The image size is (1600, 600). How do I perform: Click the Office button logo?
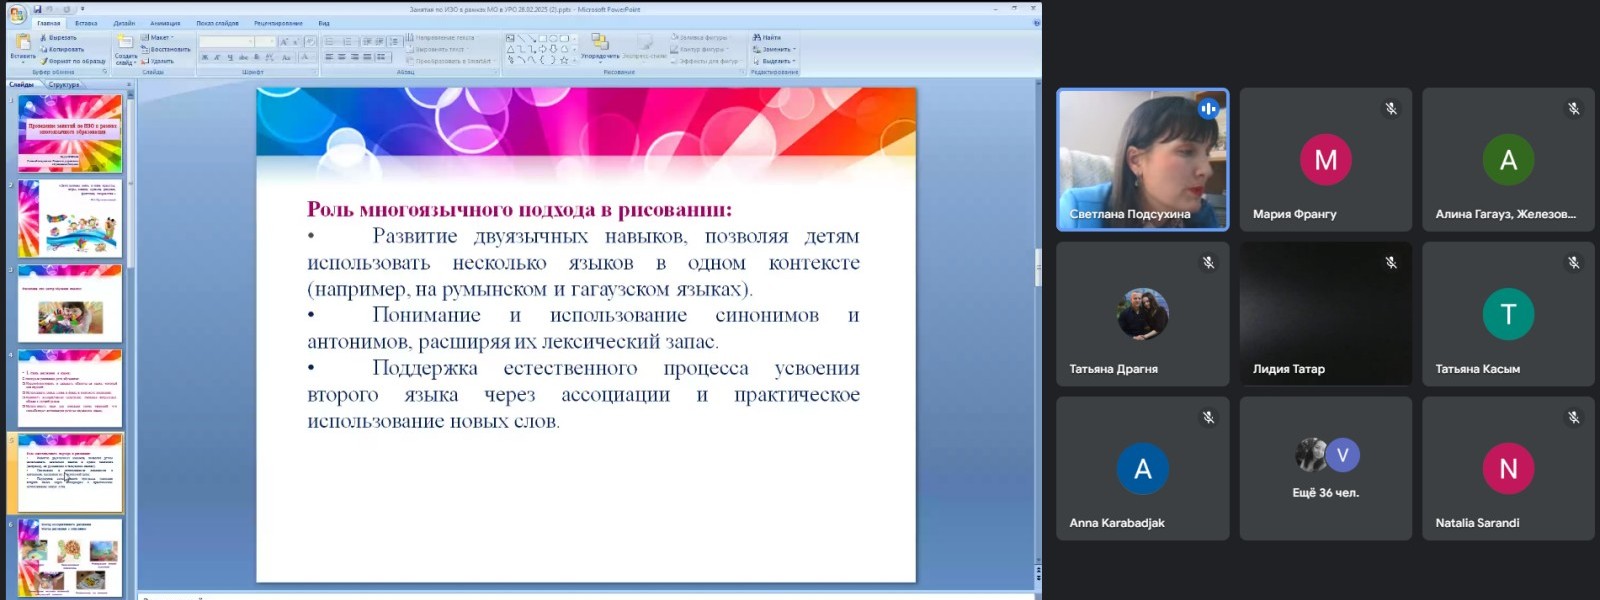tap(17, 13)
